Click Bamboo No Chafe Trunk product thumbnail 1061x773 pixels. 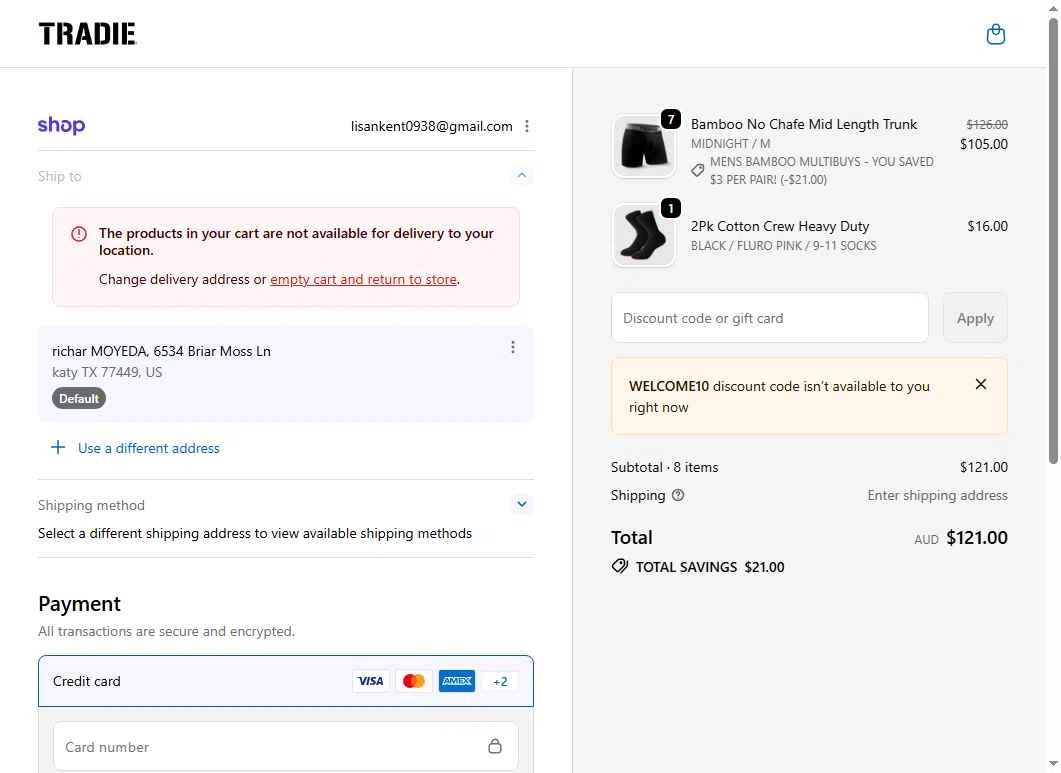coord(644,146)
